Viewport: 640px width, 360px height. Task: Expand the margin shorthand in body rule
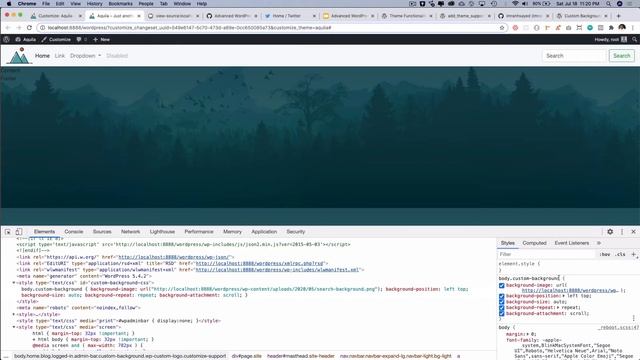[x=527, y=334]
